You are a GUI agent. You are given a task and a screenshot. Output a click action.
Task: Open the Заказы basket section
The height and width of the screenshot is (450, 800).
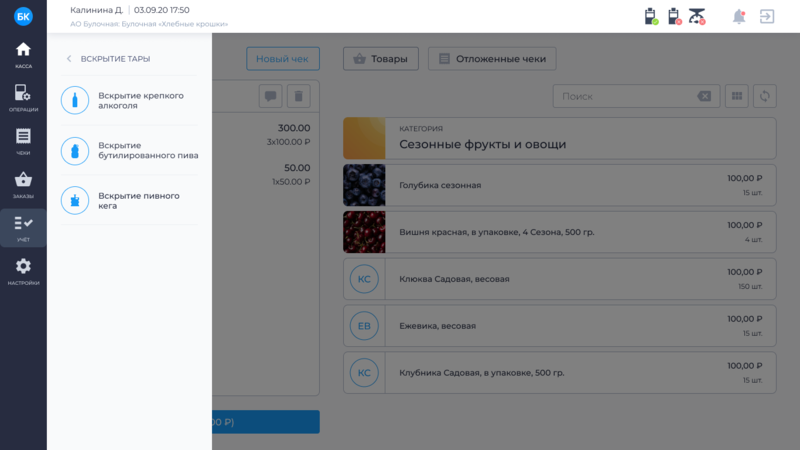(23, 184)
